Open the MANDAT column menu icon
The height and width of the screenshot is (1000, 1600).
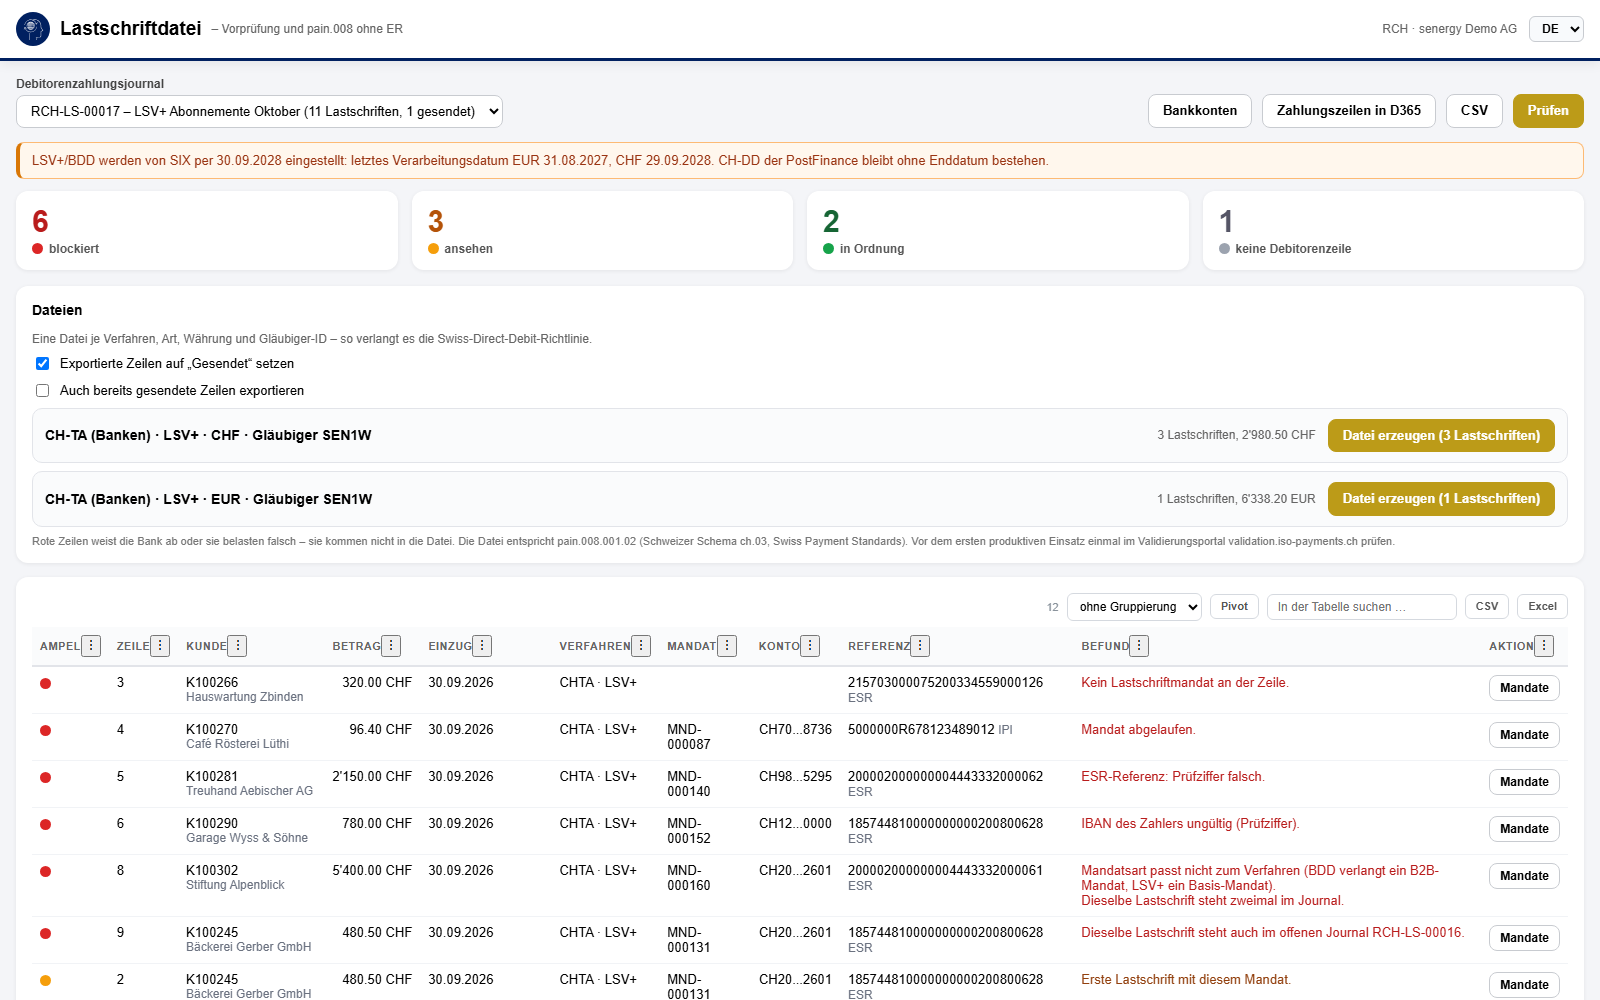[727, 646]
